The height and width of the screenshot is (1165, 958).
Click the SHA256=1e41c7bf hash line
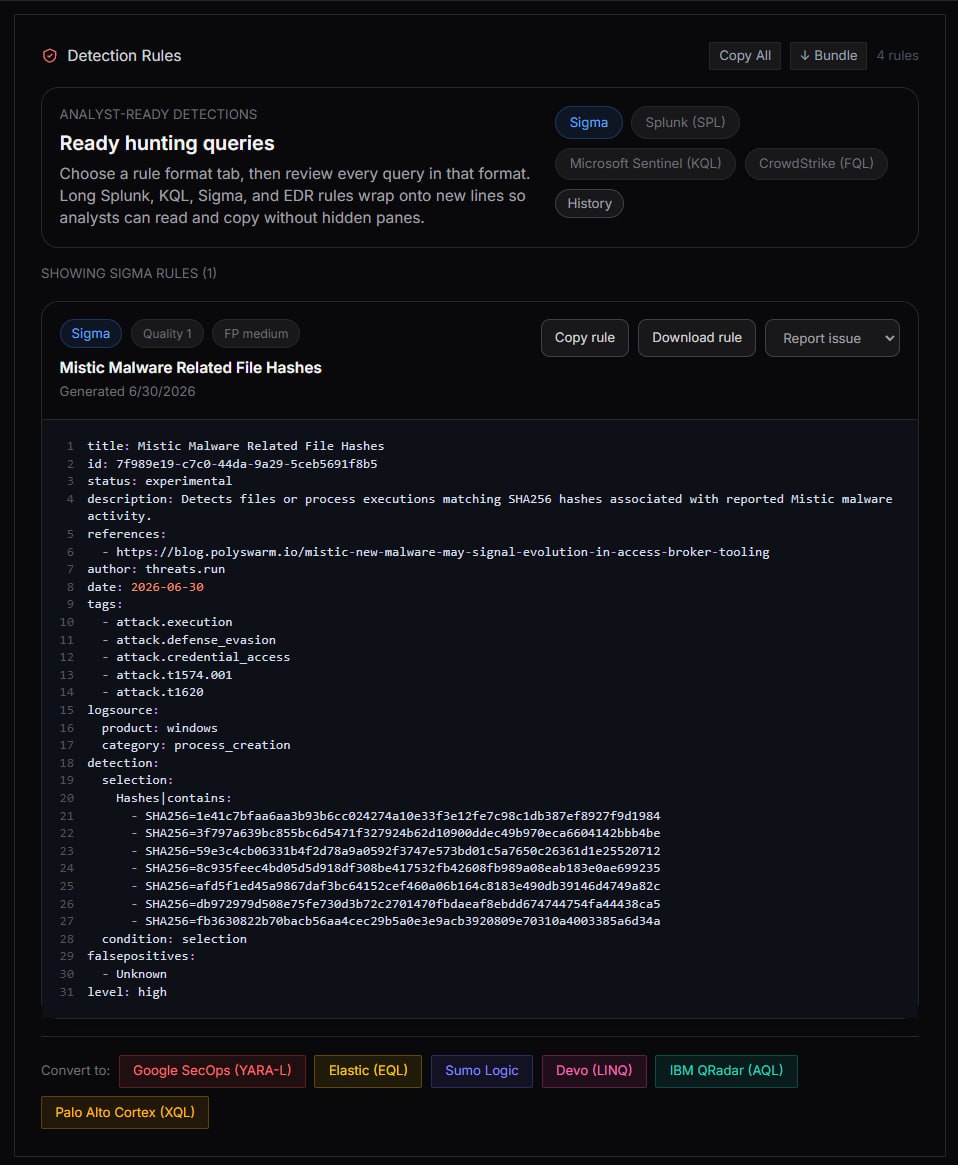(x=395, y=816)
